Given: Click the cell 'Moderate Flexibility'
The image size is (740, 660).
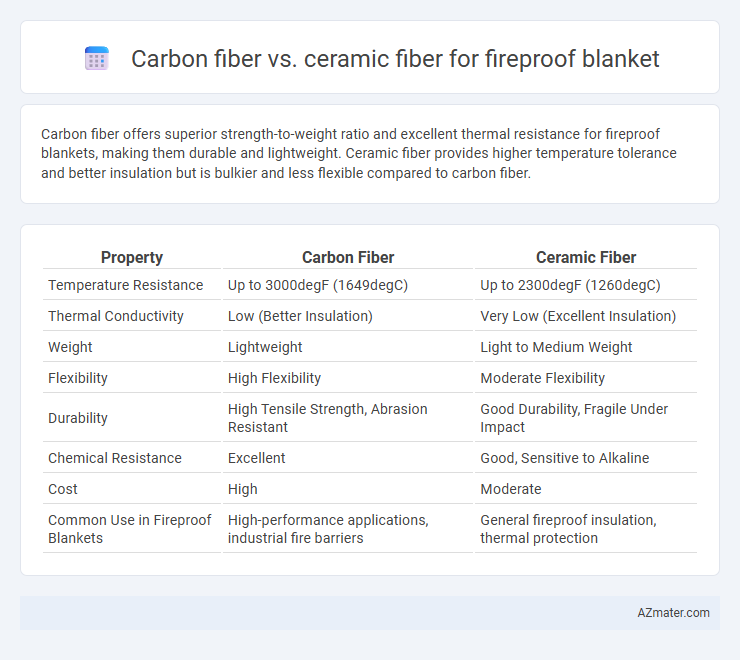Looking at the screenshot, I should (x=542, y=378).
